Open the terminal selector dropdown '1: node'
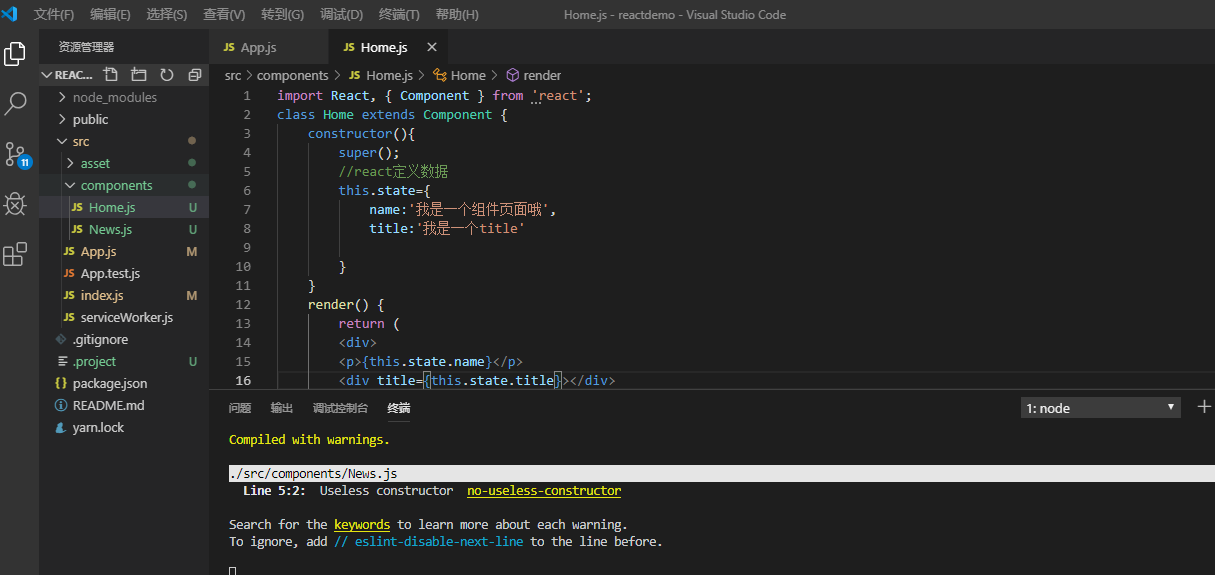 [x=1100, y=408]
